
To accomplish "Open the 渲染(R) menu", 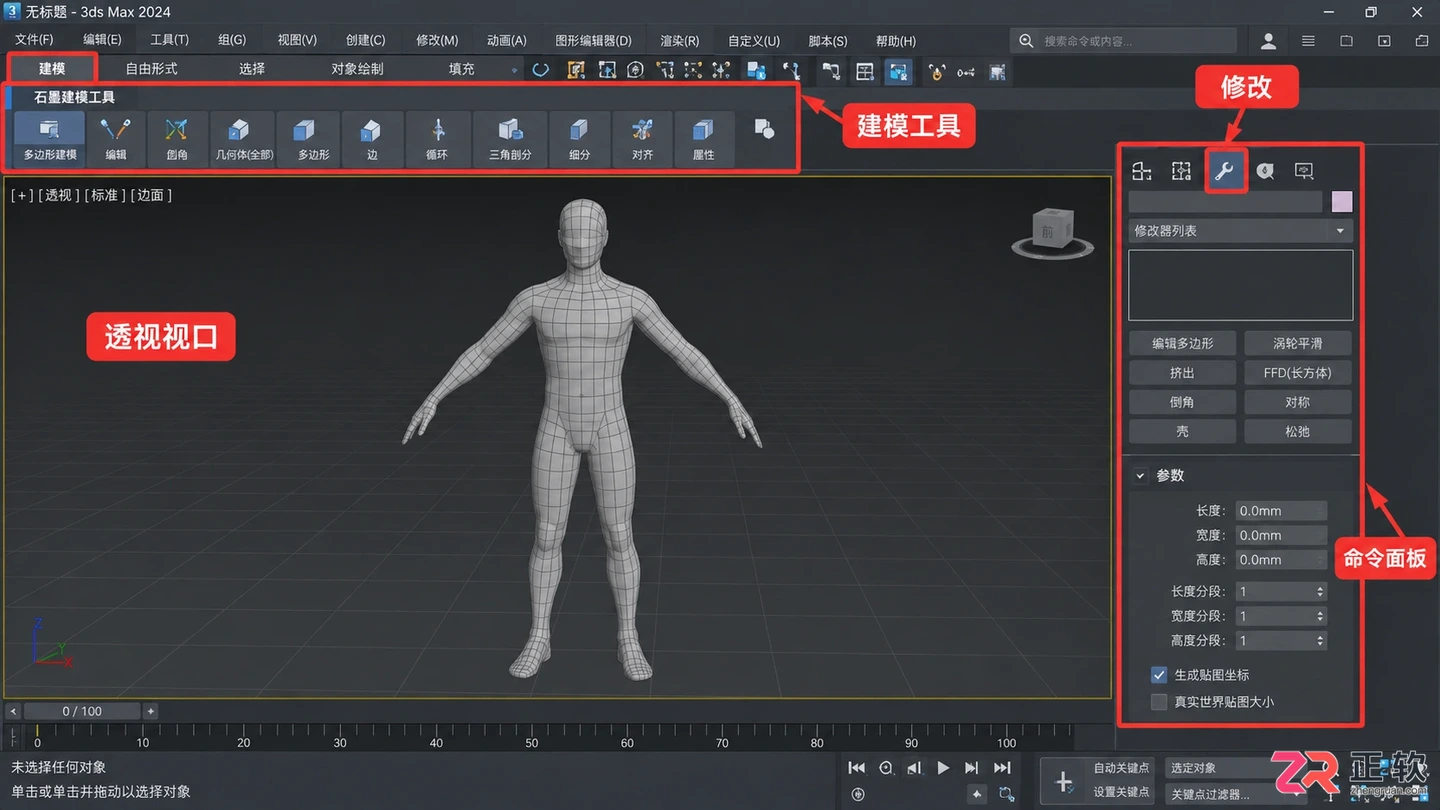I will pyautogui.click(x=680, y=40).
